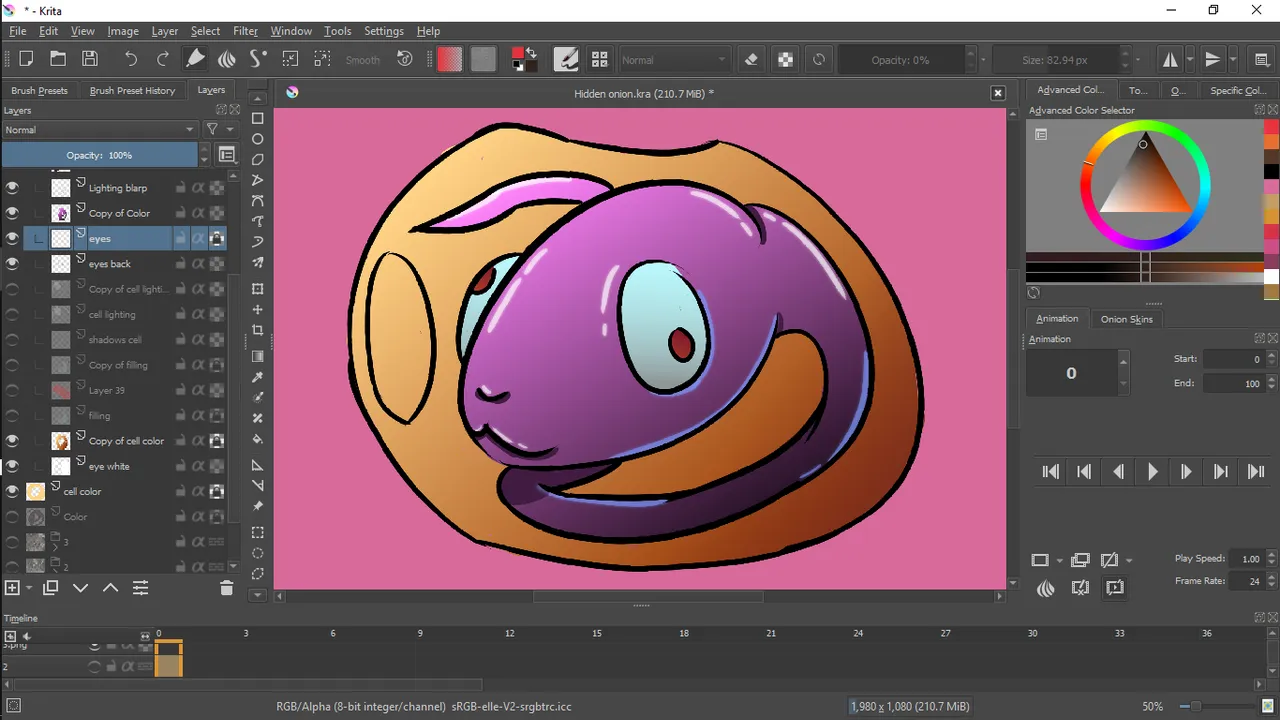Reload the original brush preset

pos(819,59)
